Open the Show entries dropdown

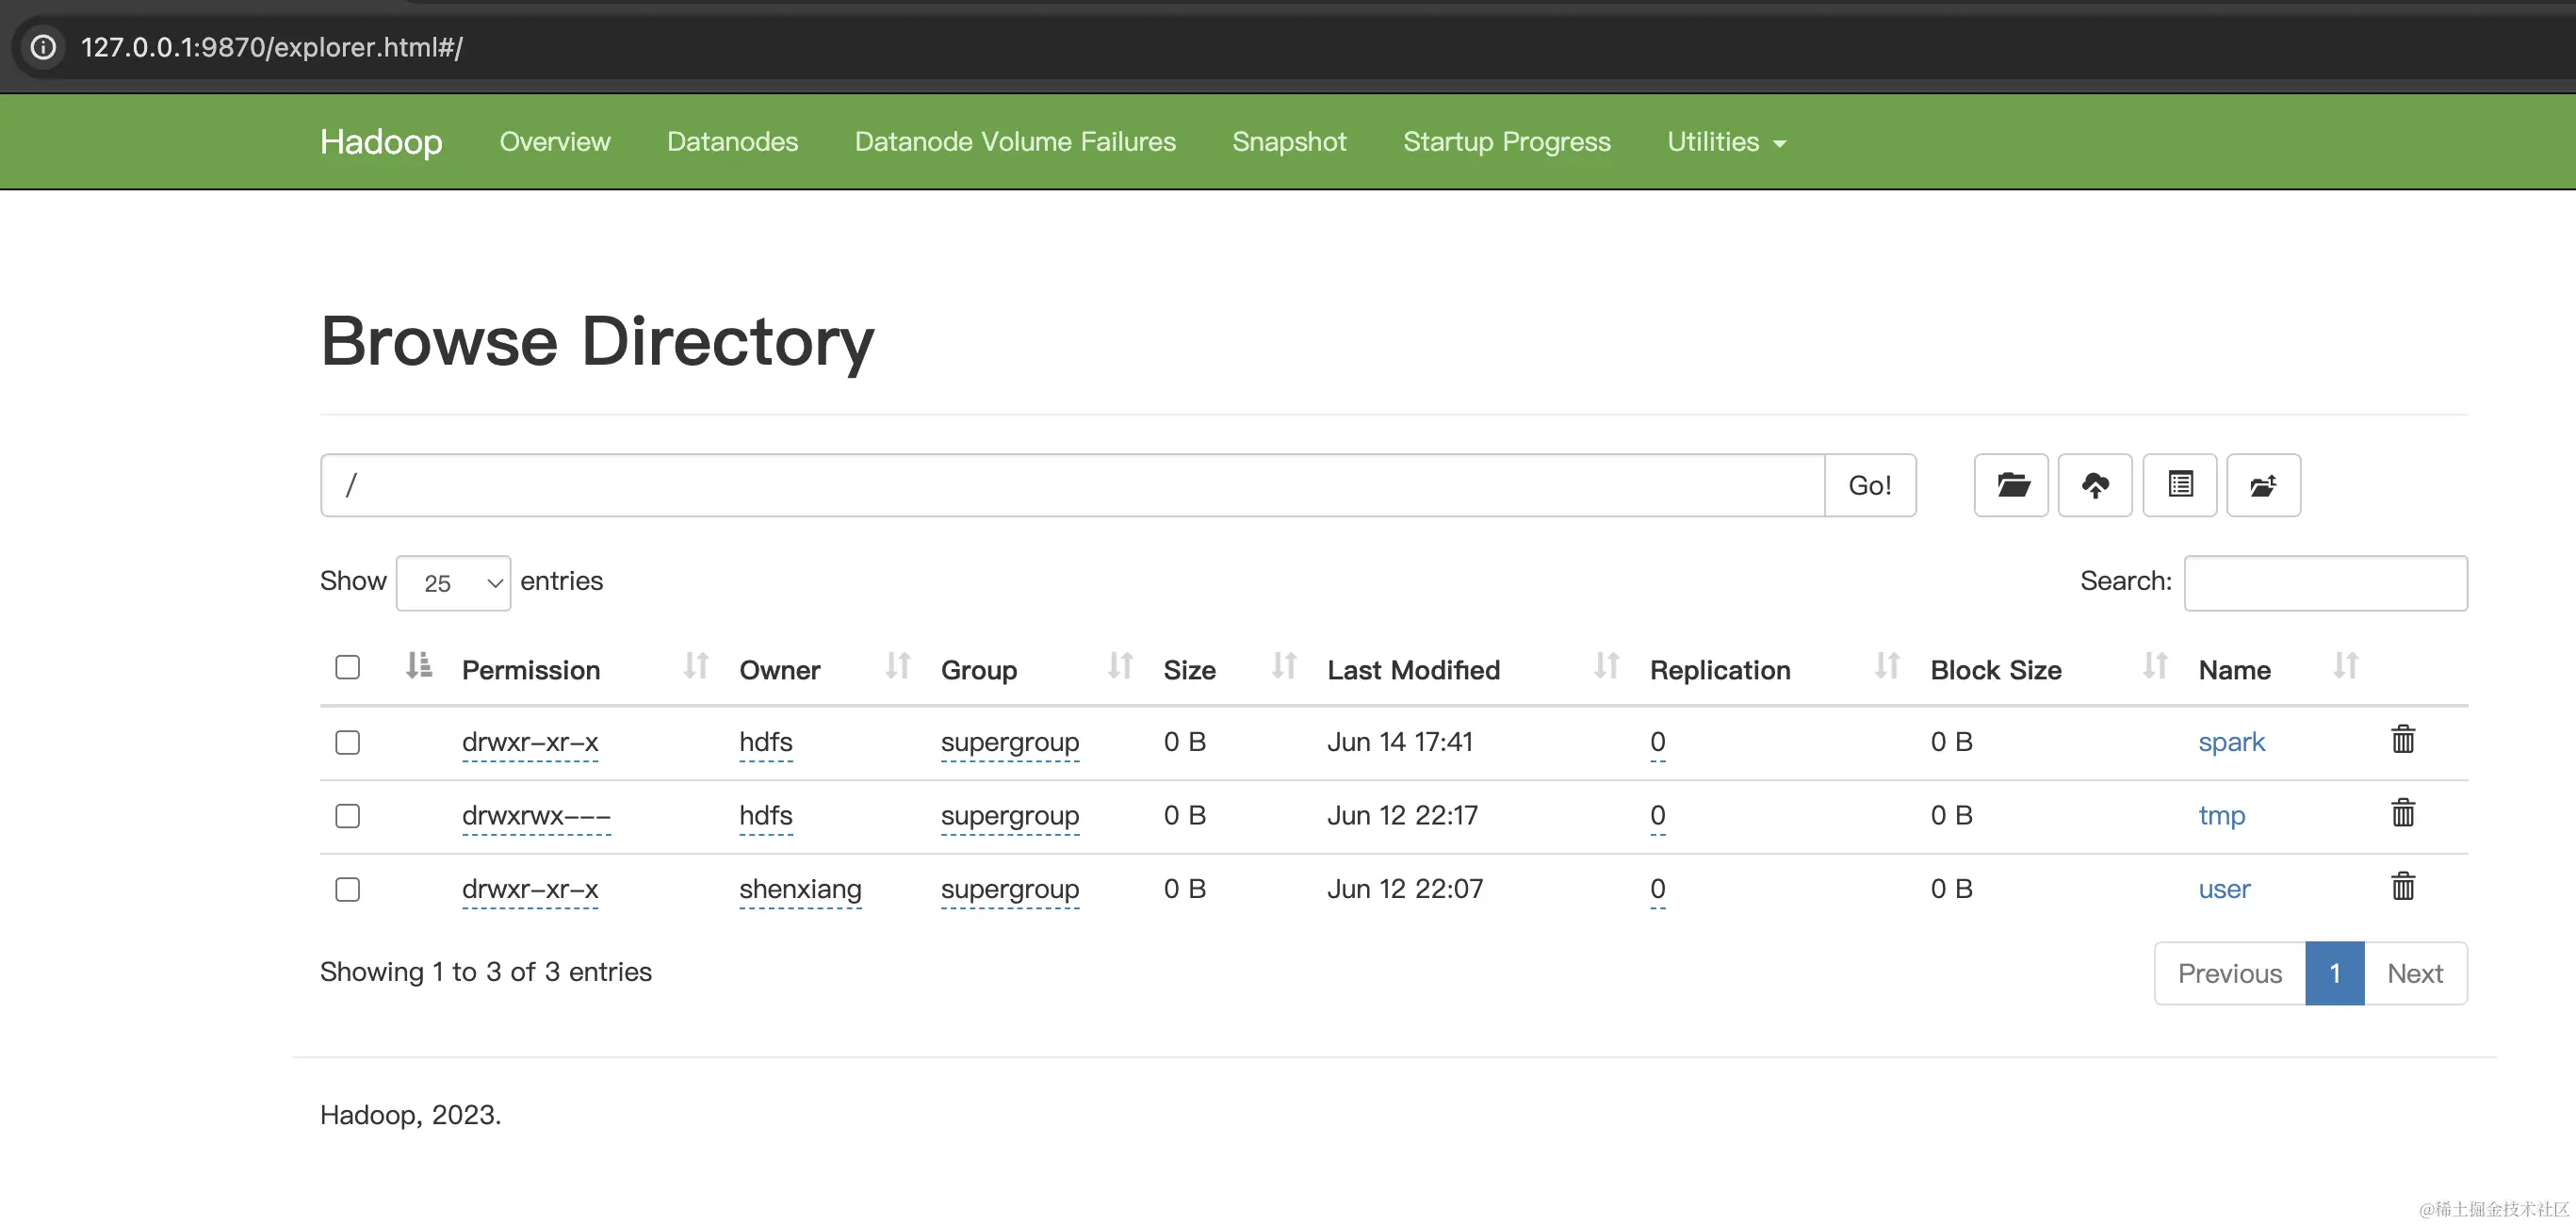(453, 582)
